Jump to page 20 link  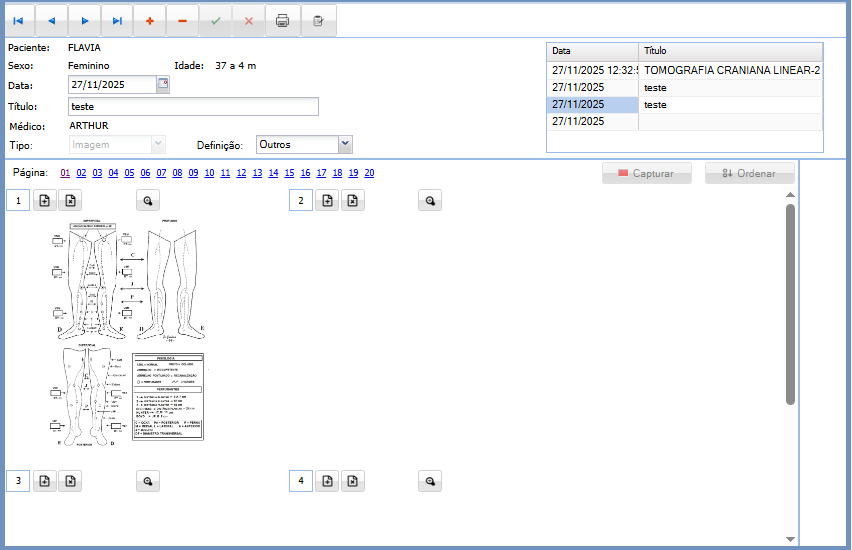tap(369, 173)
